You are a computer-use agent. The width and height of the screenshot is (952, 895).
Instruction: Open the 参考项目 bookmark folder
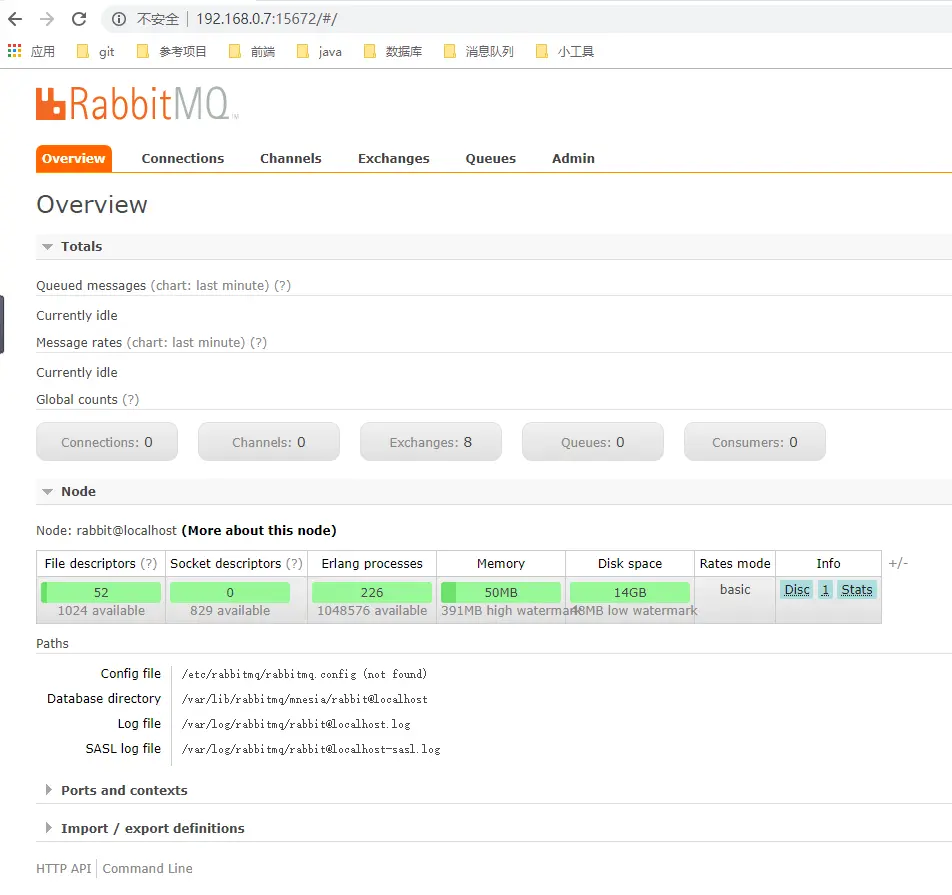172,52
